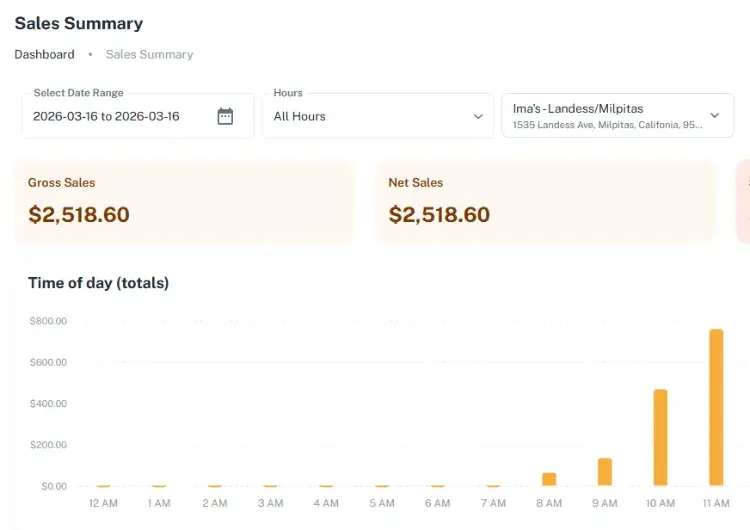Click the Hours dropdown chevron arrow
750x530 pixels.
[478, 116]
